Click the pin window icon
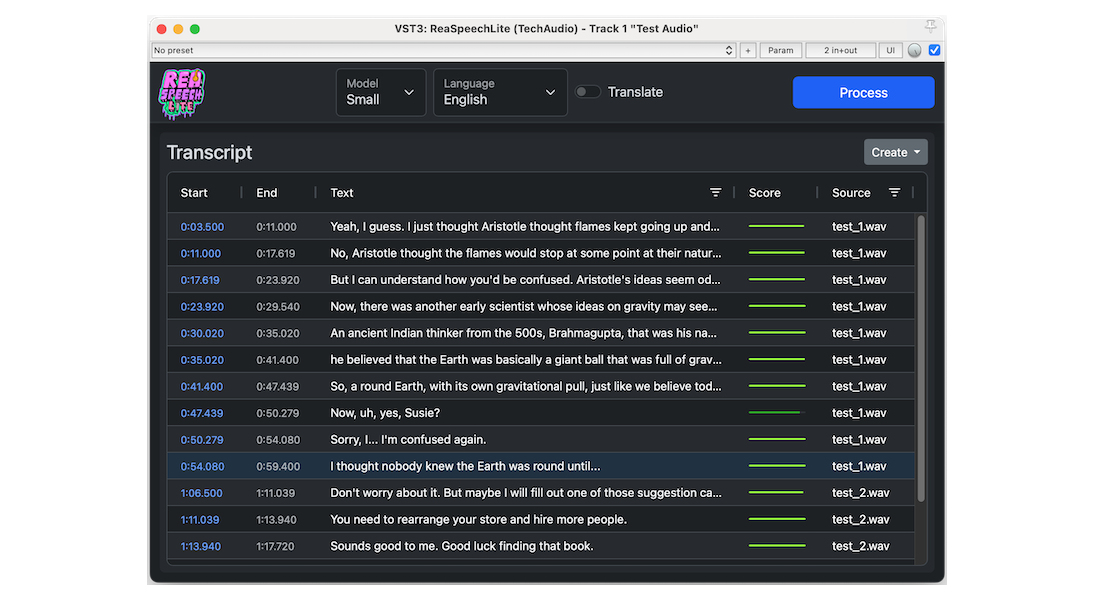 [931, 27]
